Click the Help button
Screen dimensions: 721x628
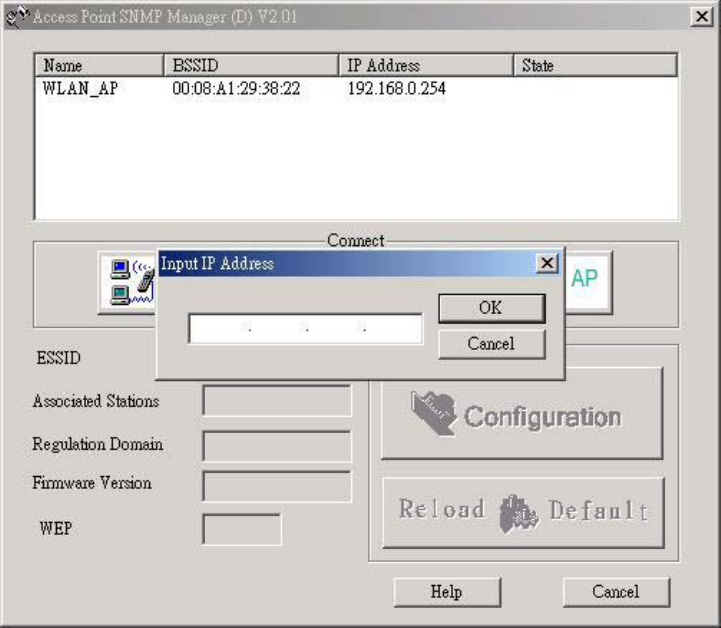tap(447, 592)
